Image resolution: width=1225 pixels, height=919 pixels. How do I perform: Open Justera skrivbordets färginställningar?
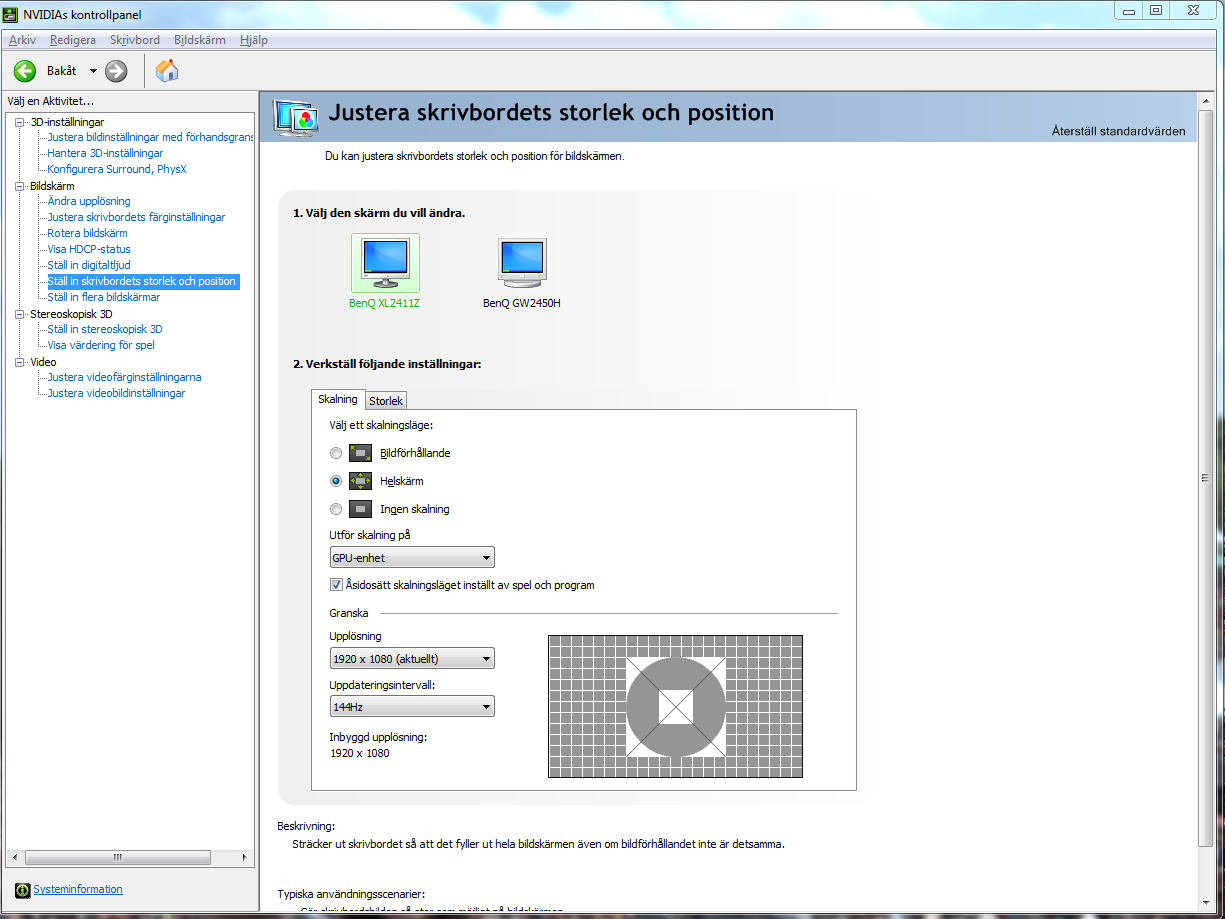click(136, 217)
